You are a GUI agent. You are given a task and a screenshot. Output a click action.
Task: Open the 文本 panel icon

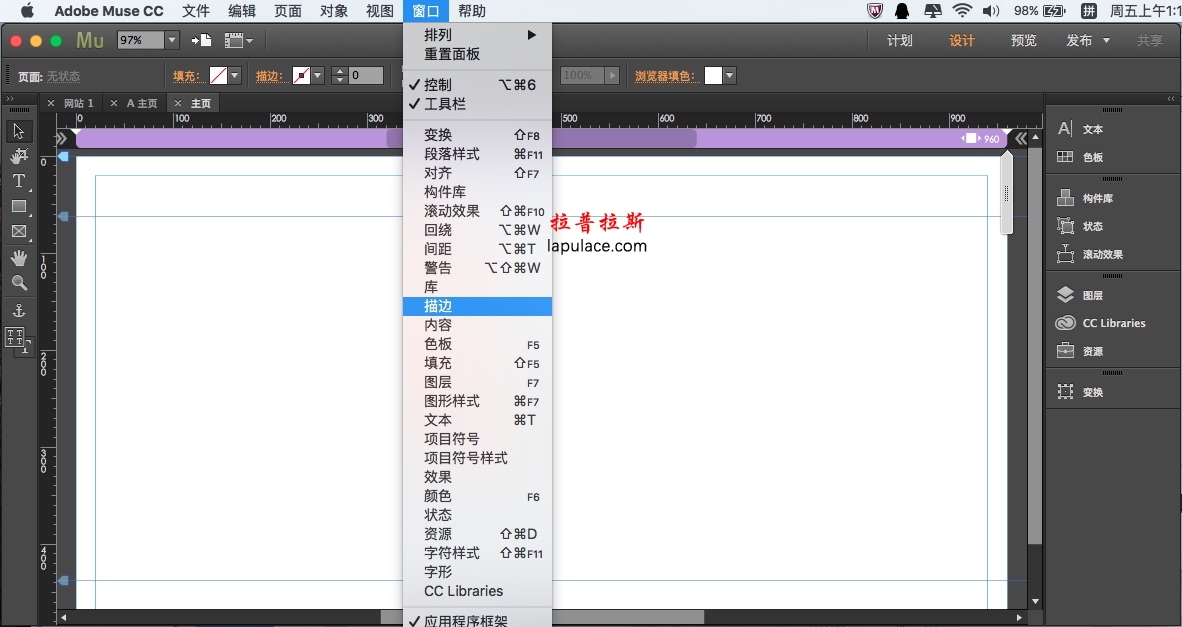(1064, 129)
